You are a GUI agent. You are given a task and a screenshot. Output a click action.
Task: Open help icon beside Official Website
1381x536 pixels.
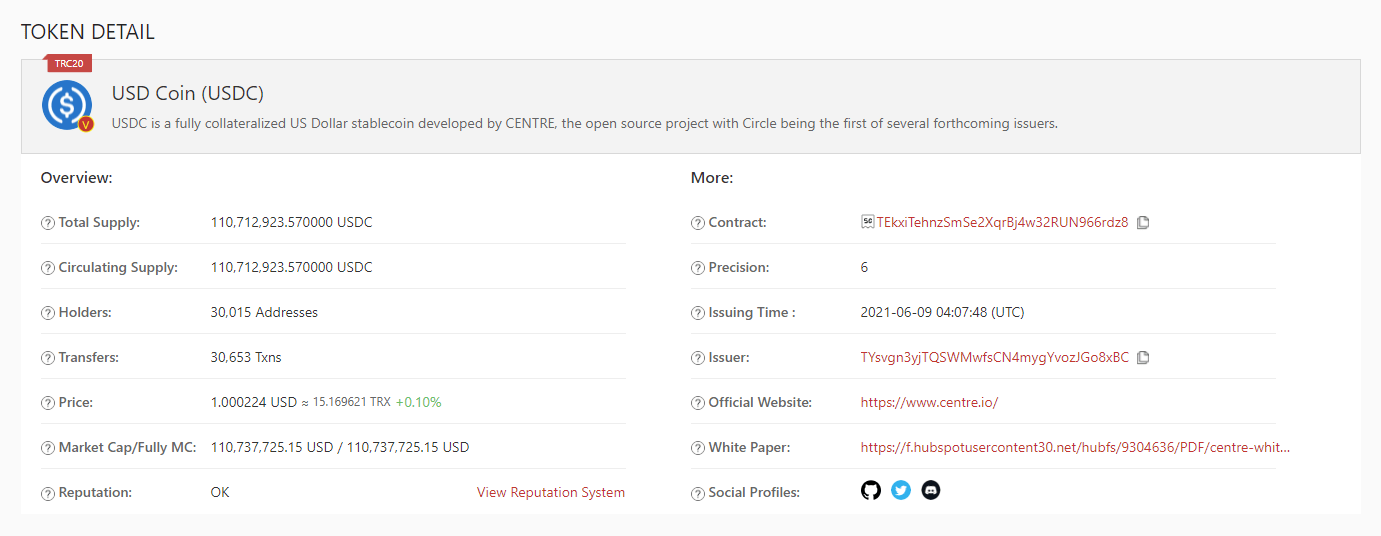[697, 403]
